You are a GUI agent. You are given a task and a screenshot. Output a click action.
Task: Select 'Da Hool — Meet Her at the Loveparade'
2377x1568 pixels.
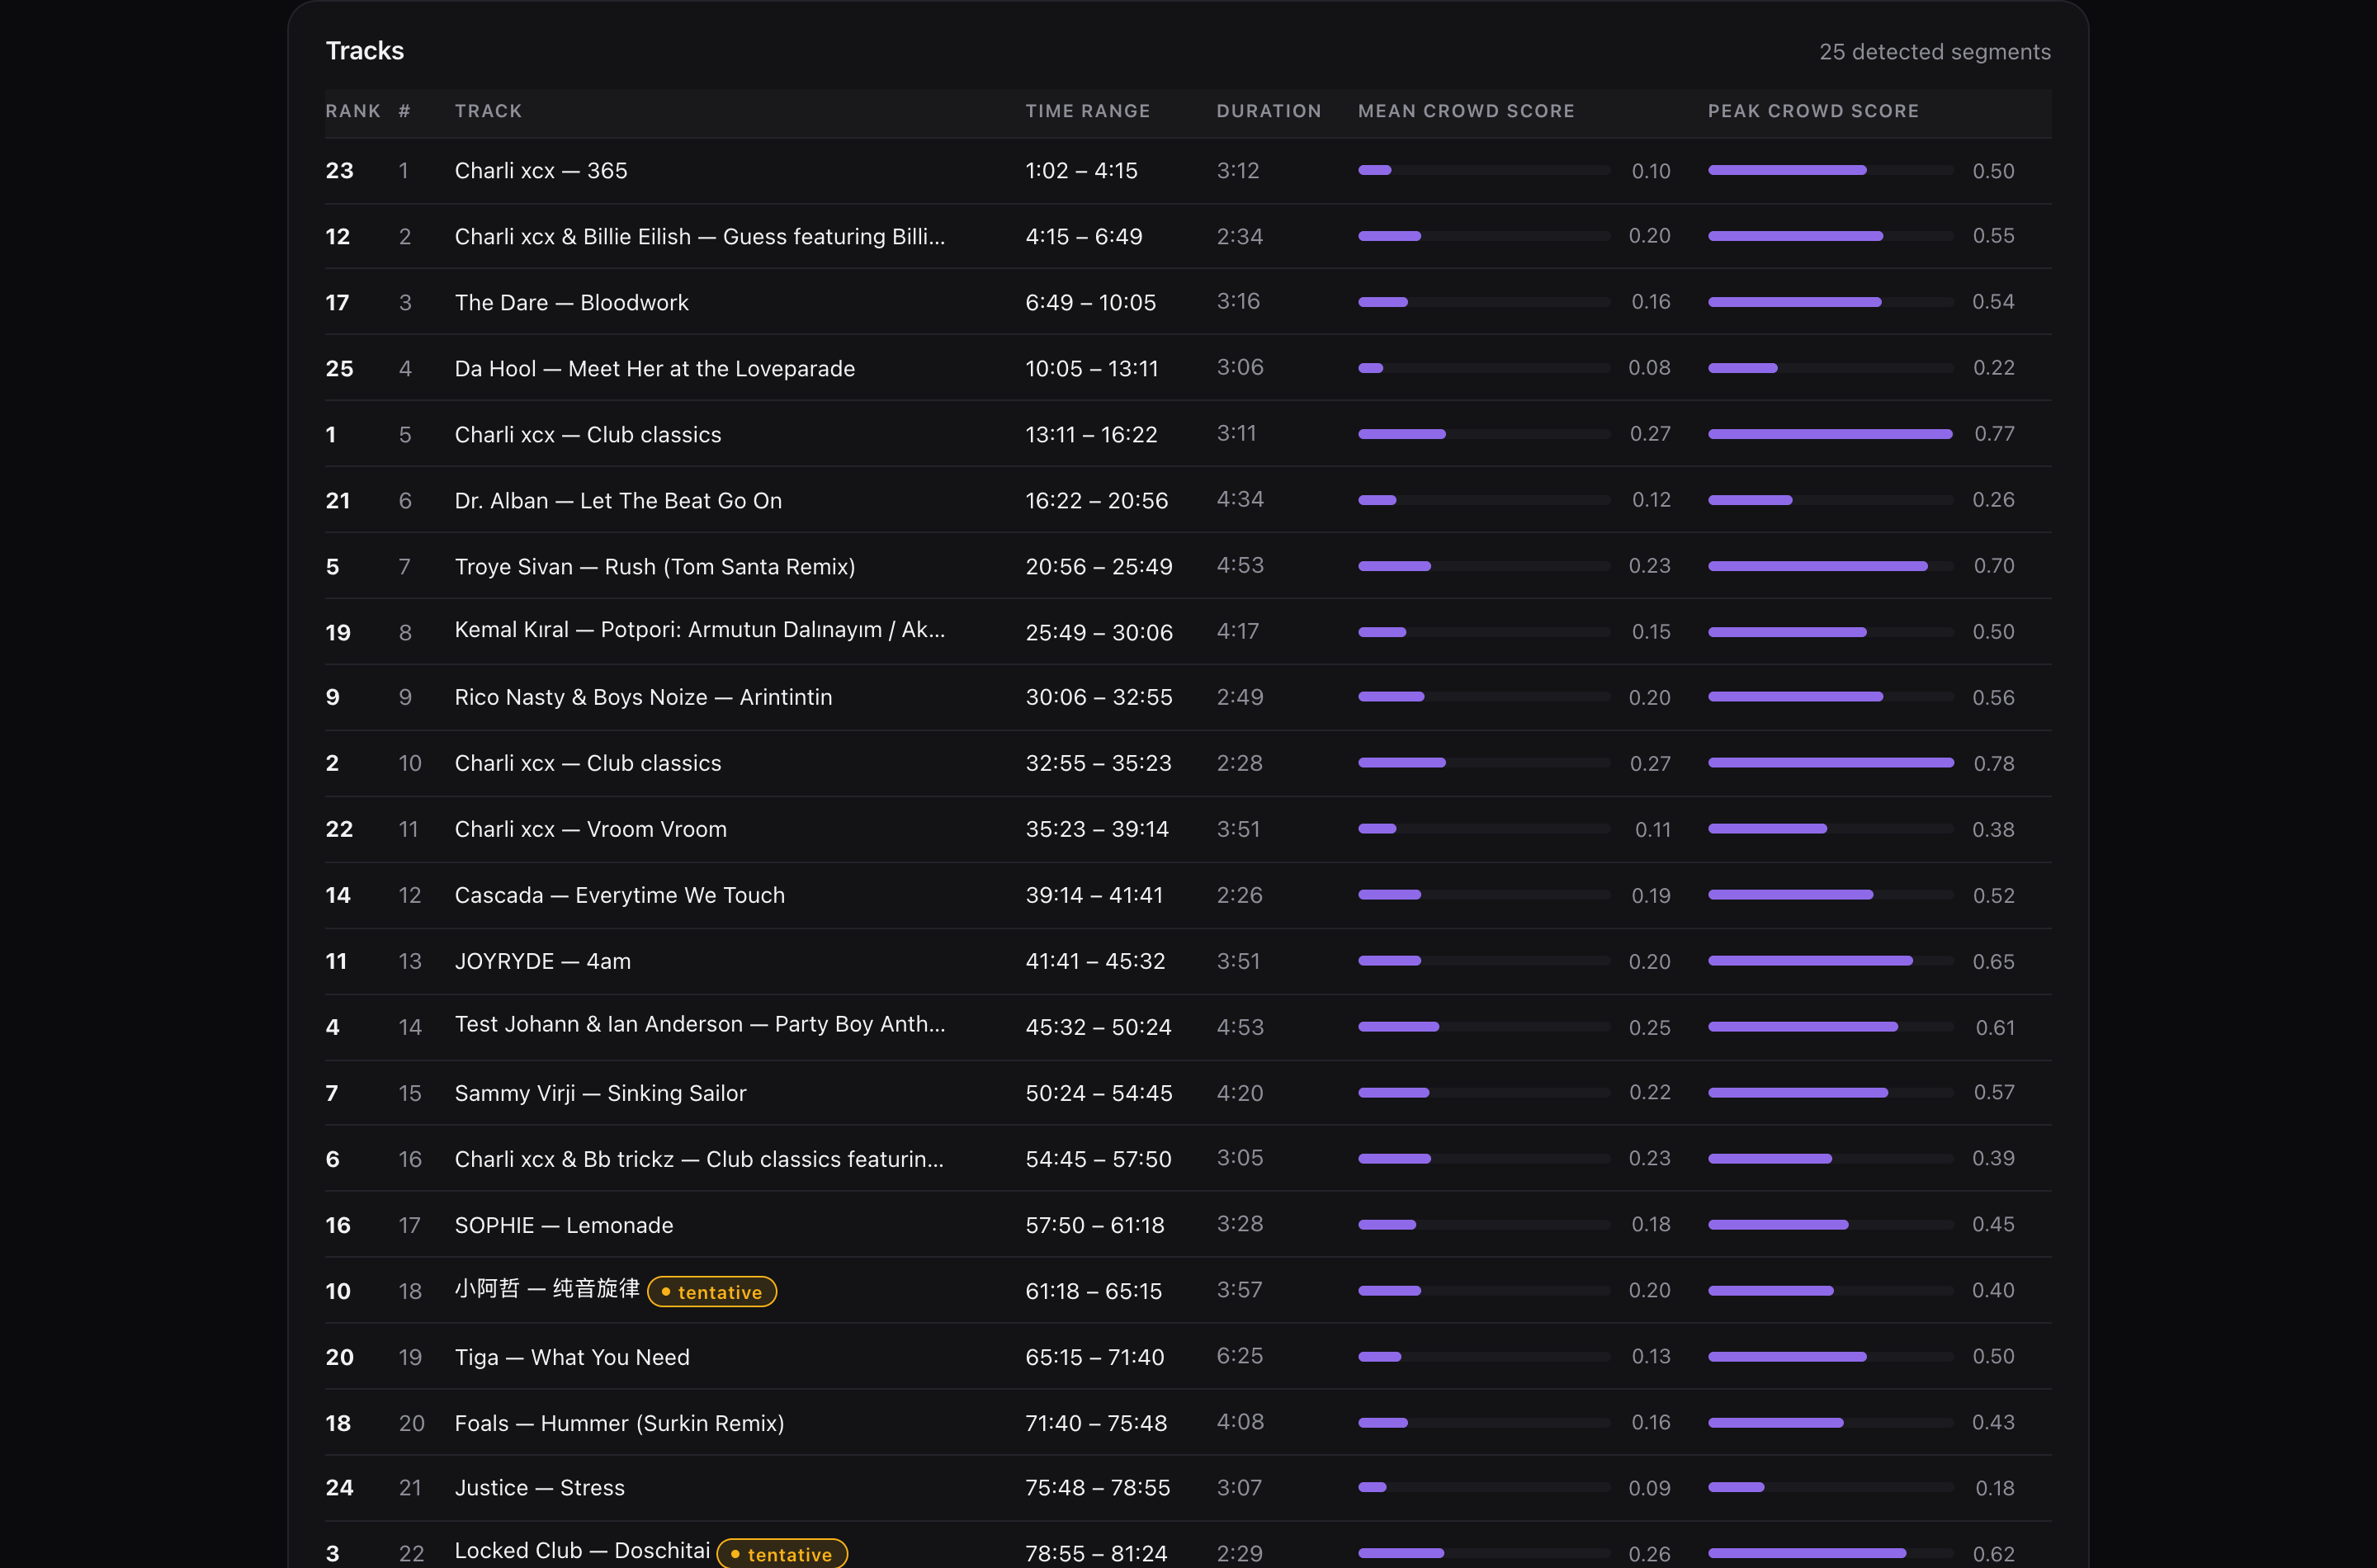(x=655, y=369)
